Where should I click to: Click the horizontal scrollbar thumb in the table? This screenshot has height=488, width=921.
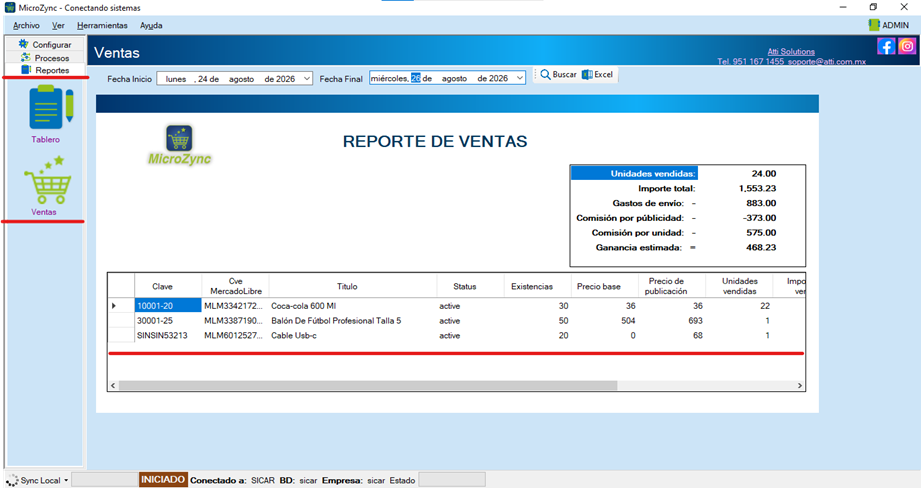[x=368, y=385]
